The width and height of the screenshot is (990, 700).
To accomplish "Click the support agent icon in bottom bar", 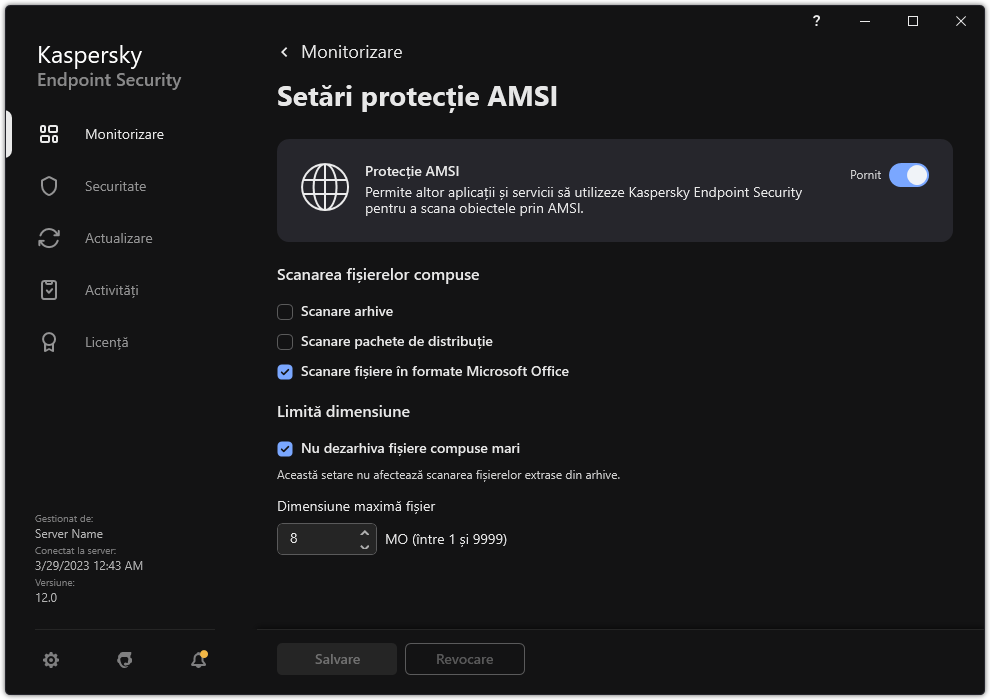I will coord(125,659).
